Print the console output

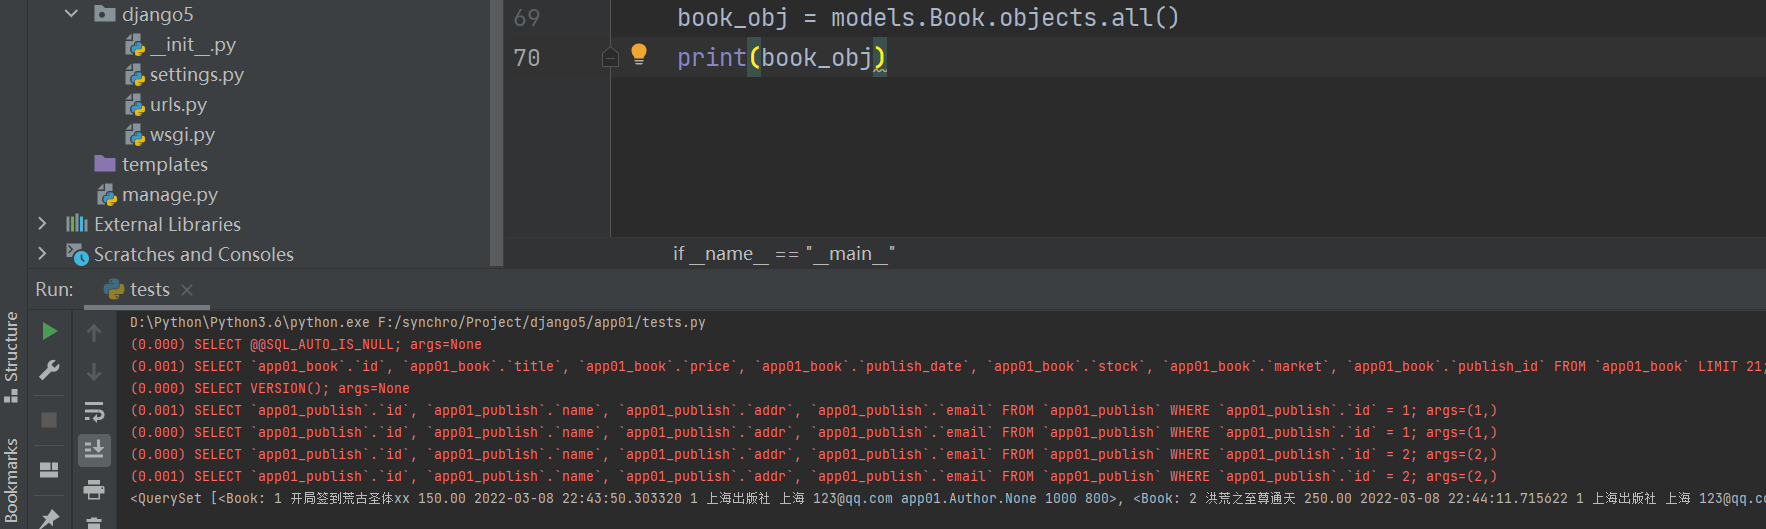(x=94, y=489)
